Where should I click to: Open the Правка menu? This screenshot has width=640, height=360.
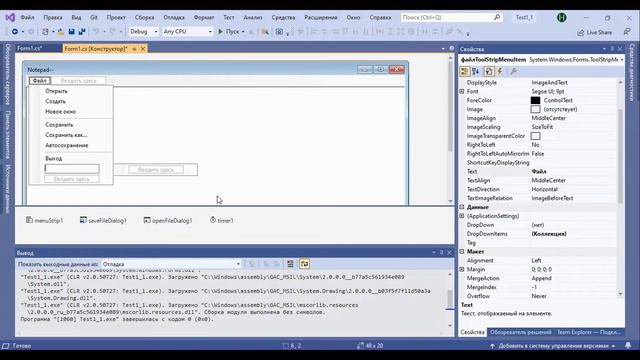(x=53, y=17)
